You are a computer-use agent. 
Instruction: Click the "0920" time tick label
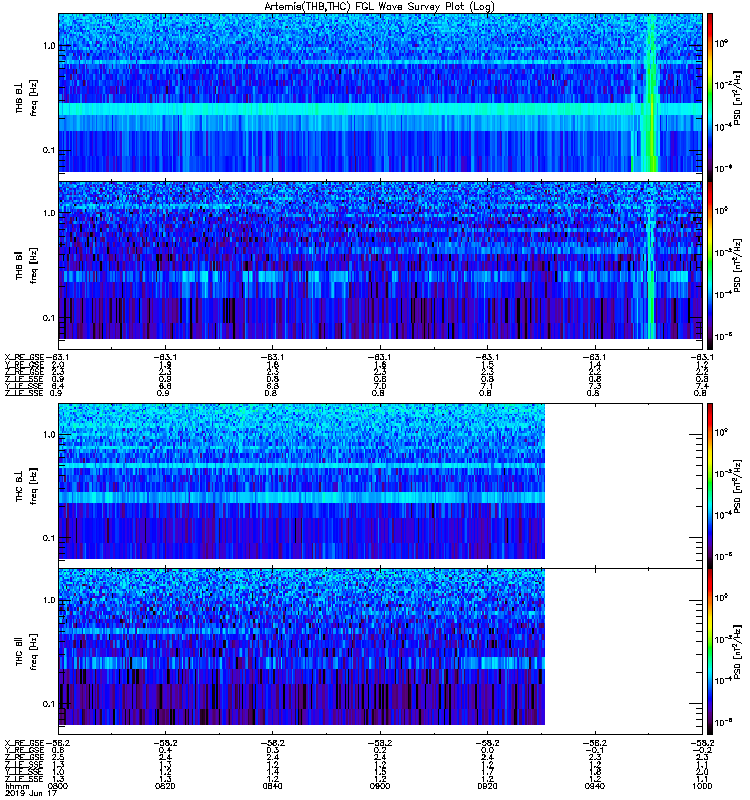coord(487,786)
